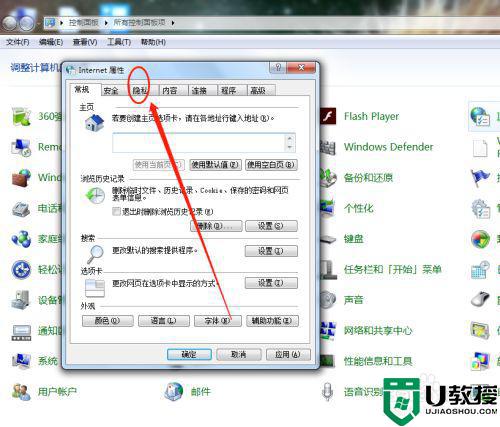
Task: Click the 确定 button
Action: [x=189, y=354]
